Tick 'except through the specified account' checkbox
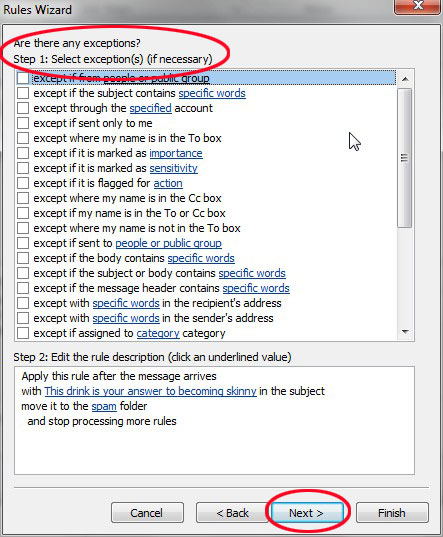 click(23, 108)
